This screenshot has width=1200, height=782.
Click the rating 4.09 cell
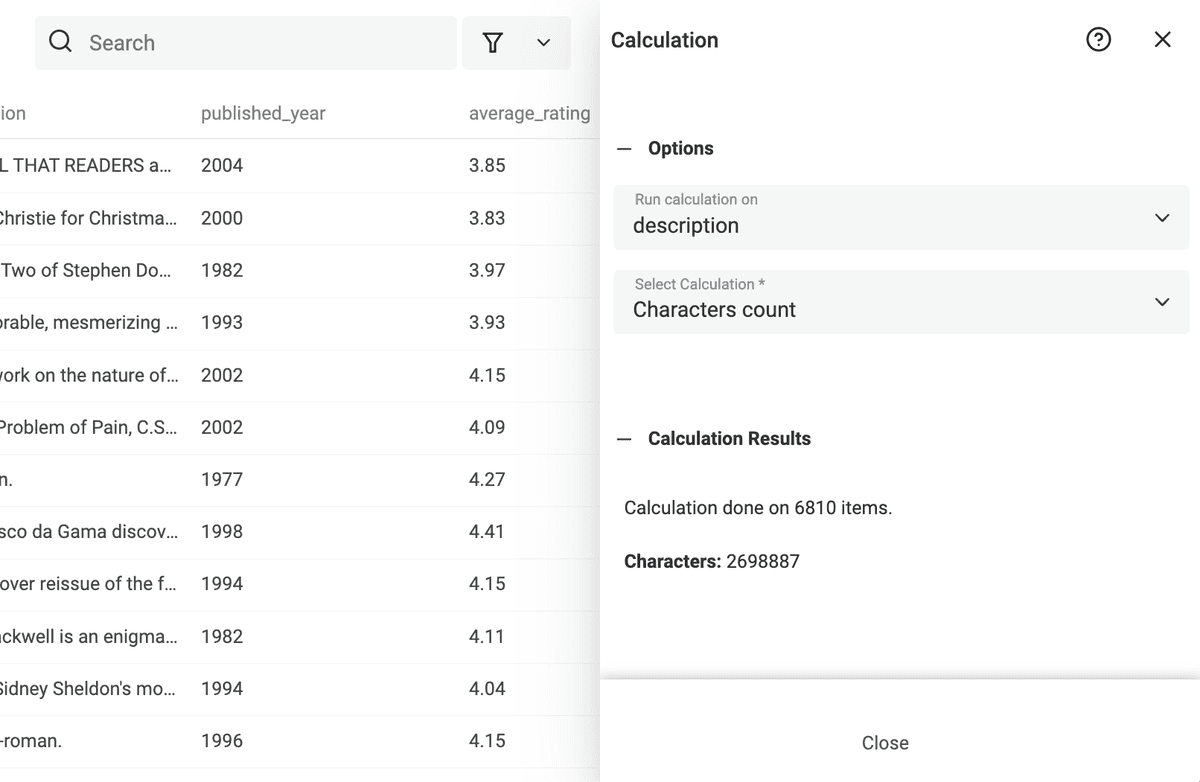point(487,427)
